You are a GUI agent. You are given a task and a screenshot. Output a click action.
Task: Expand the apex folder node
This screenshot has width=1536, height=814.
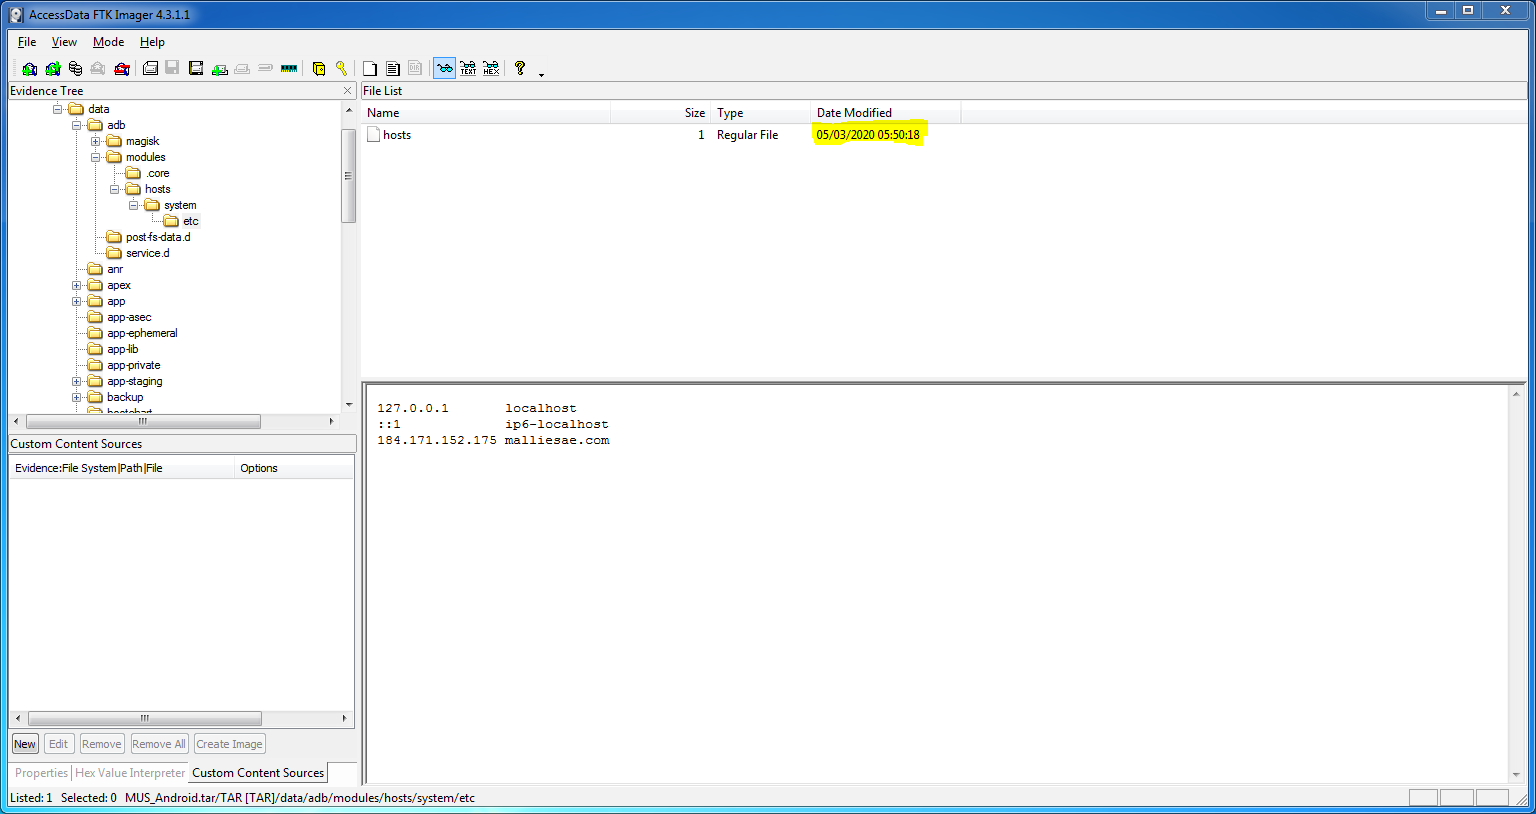(77, 285)
